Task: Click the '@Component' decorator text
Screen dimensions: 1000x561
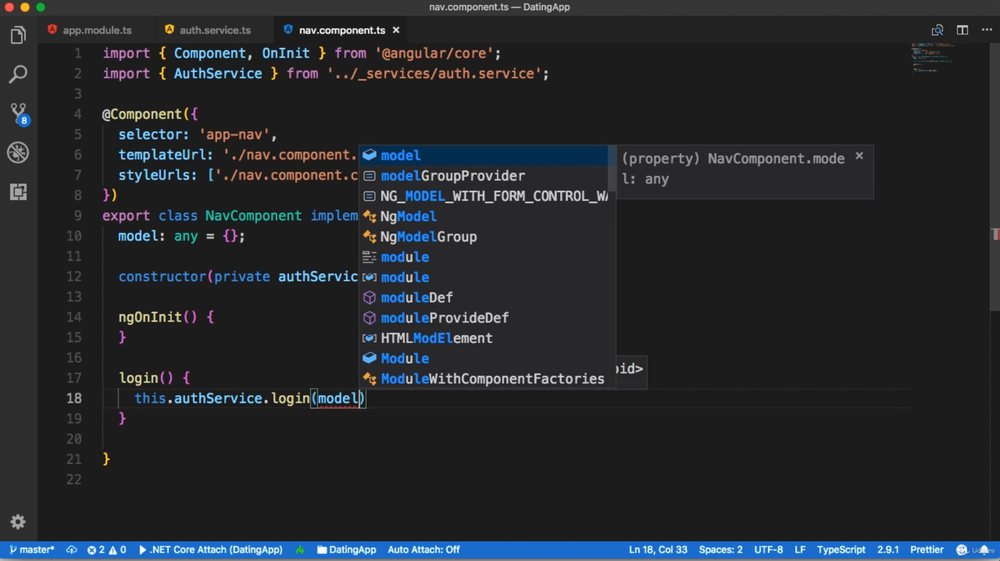Action: [x=142, y=115]
